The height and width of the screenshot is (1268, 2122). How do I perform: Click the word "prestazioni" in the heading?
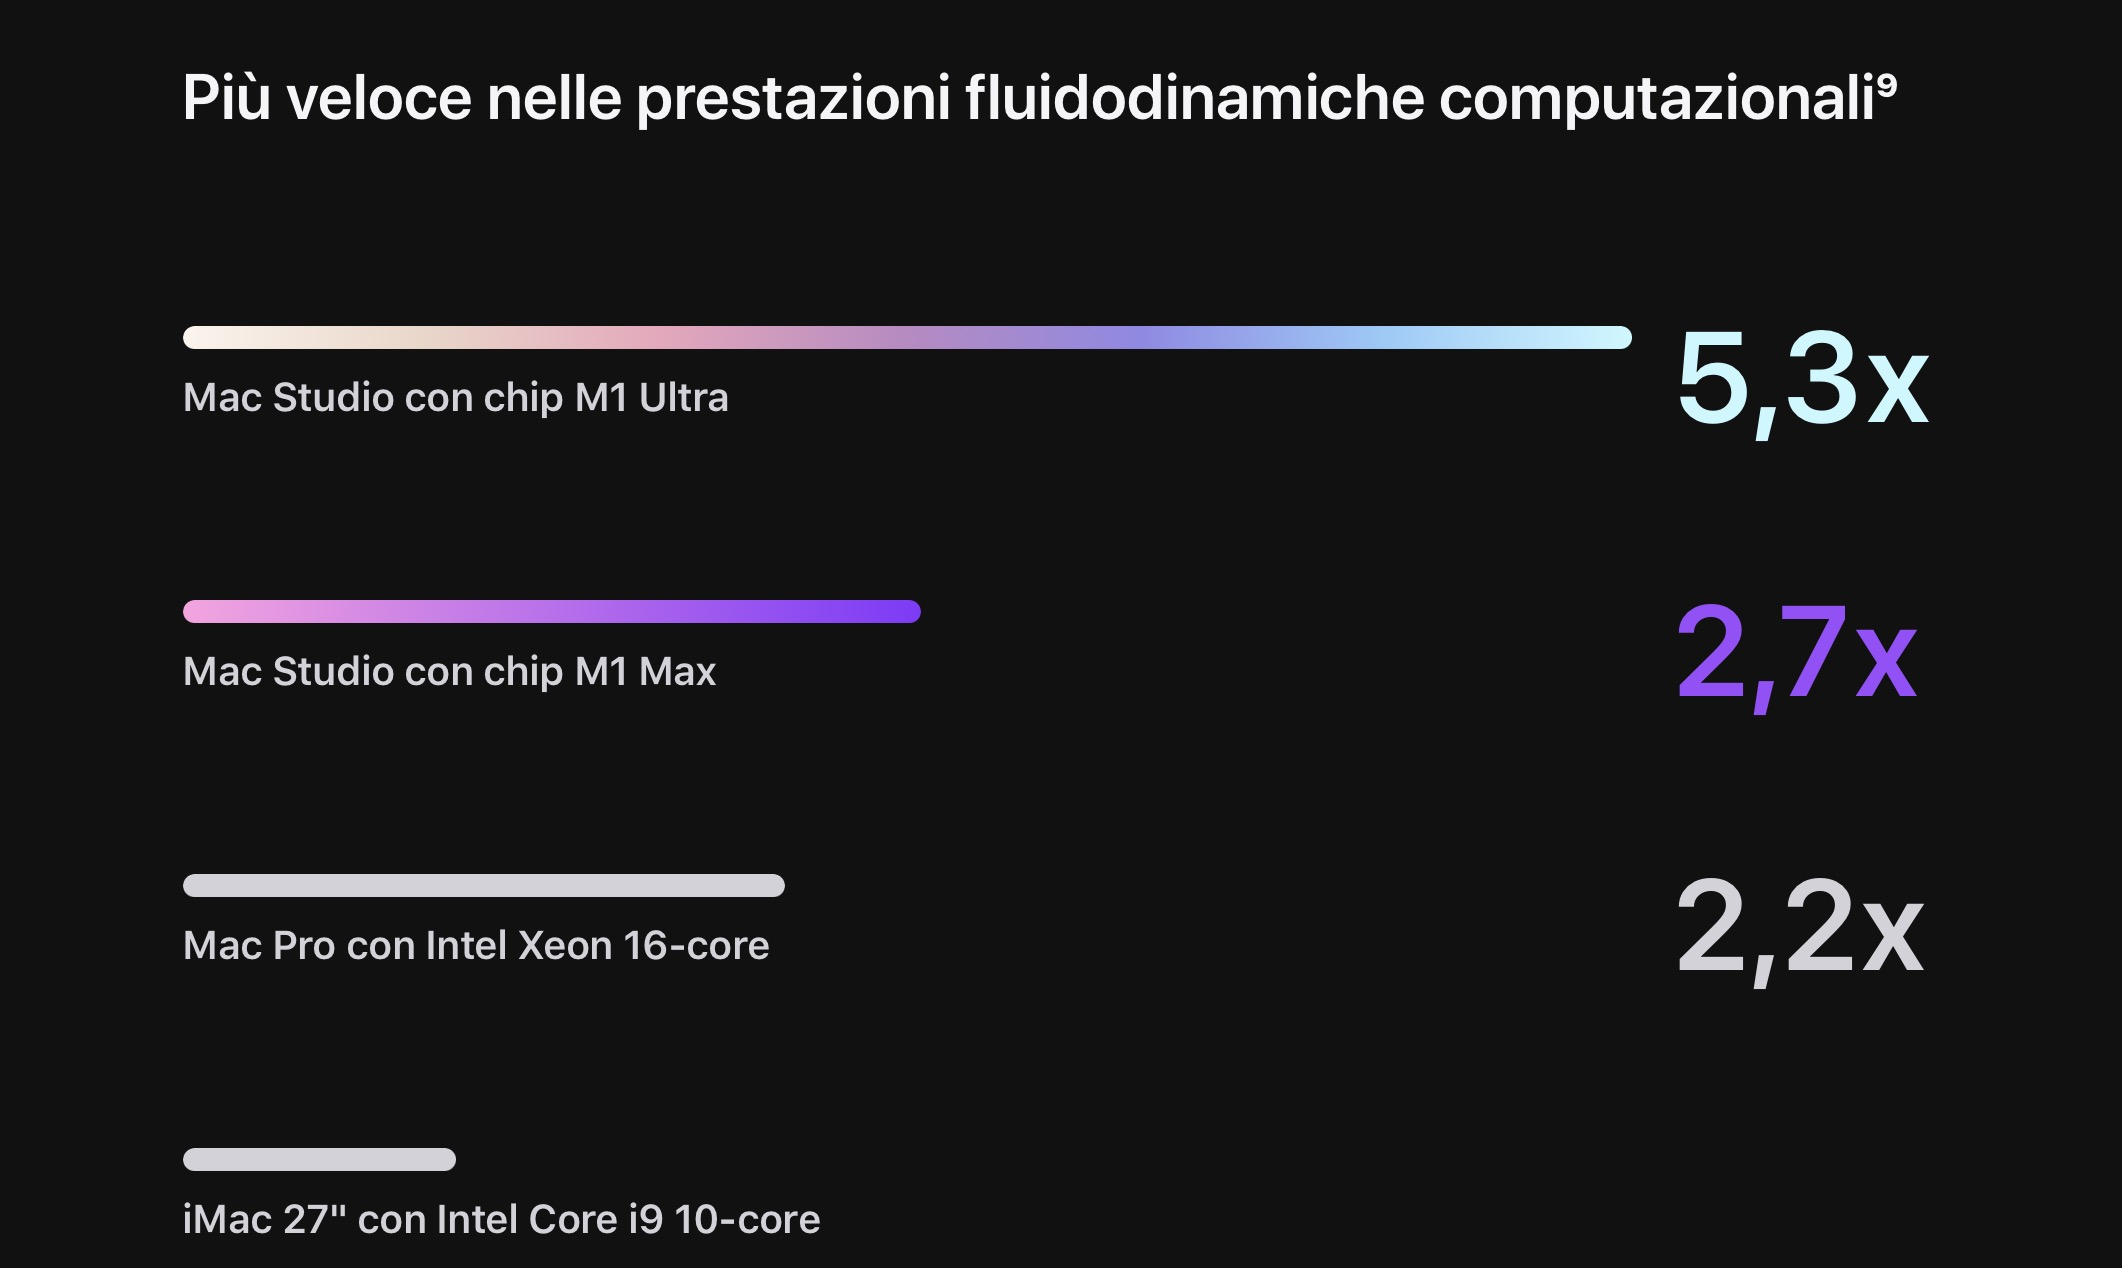point(793,99)
